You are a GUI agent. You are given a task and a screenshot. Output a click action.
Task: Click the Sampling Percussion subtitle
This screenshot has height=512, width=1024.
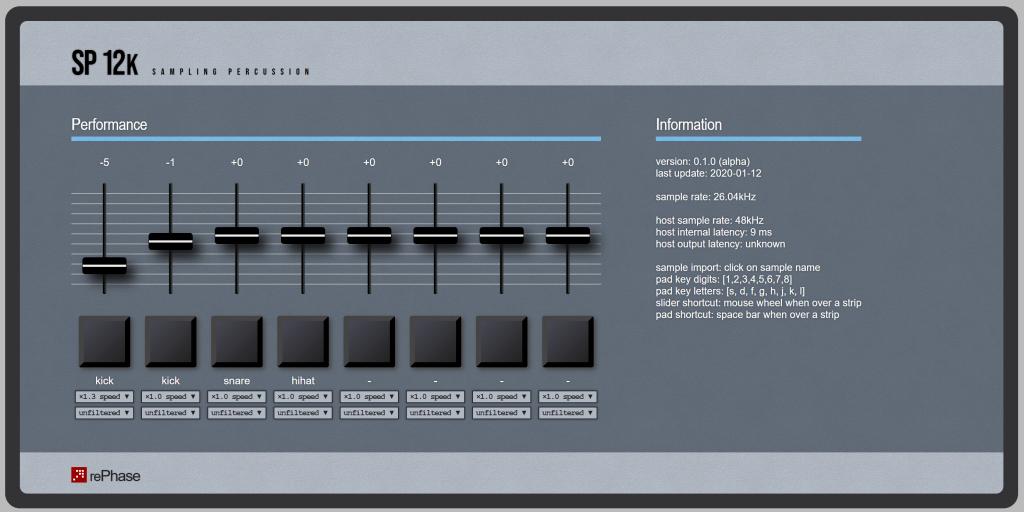(231, 72)
